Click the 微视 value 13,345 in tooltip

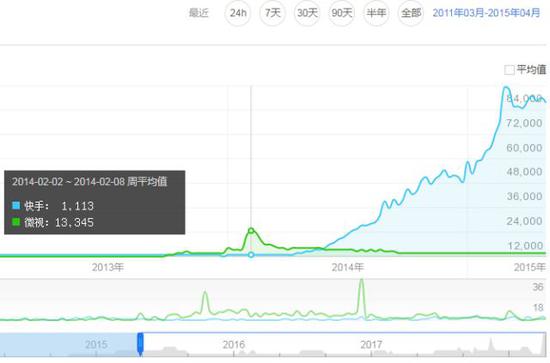[74, 222]
